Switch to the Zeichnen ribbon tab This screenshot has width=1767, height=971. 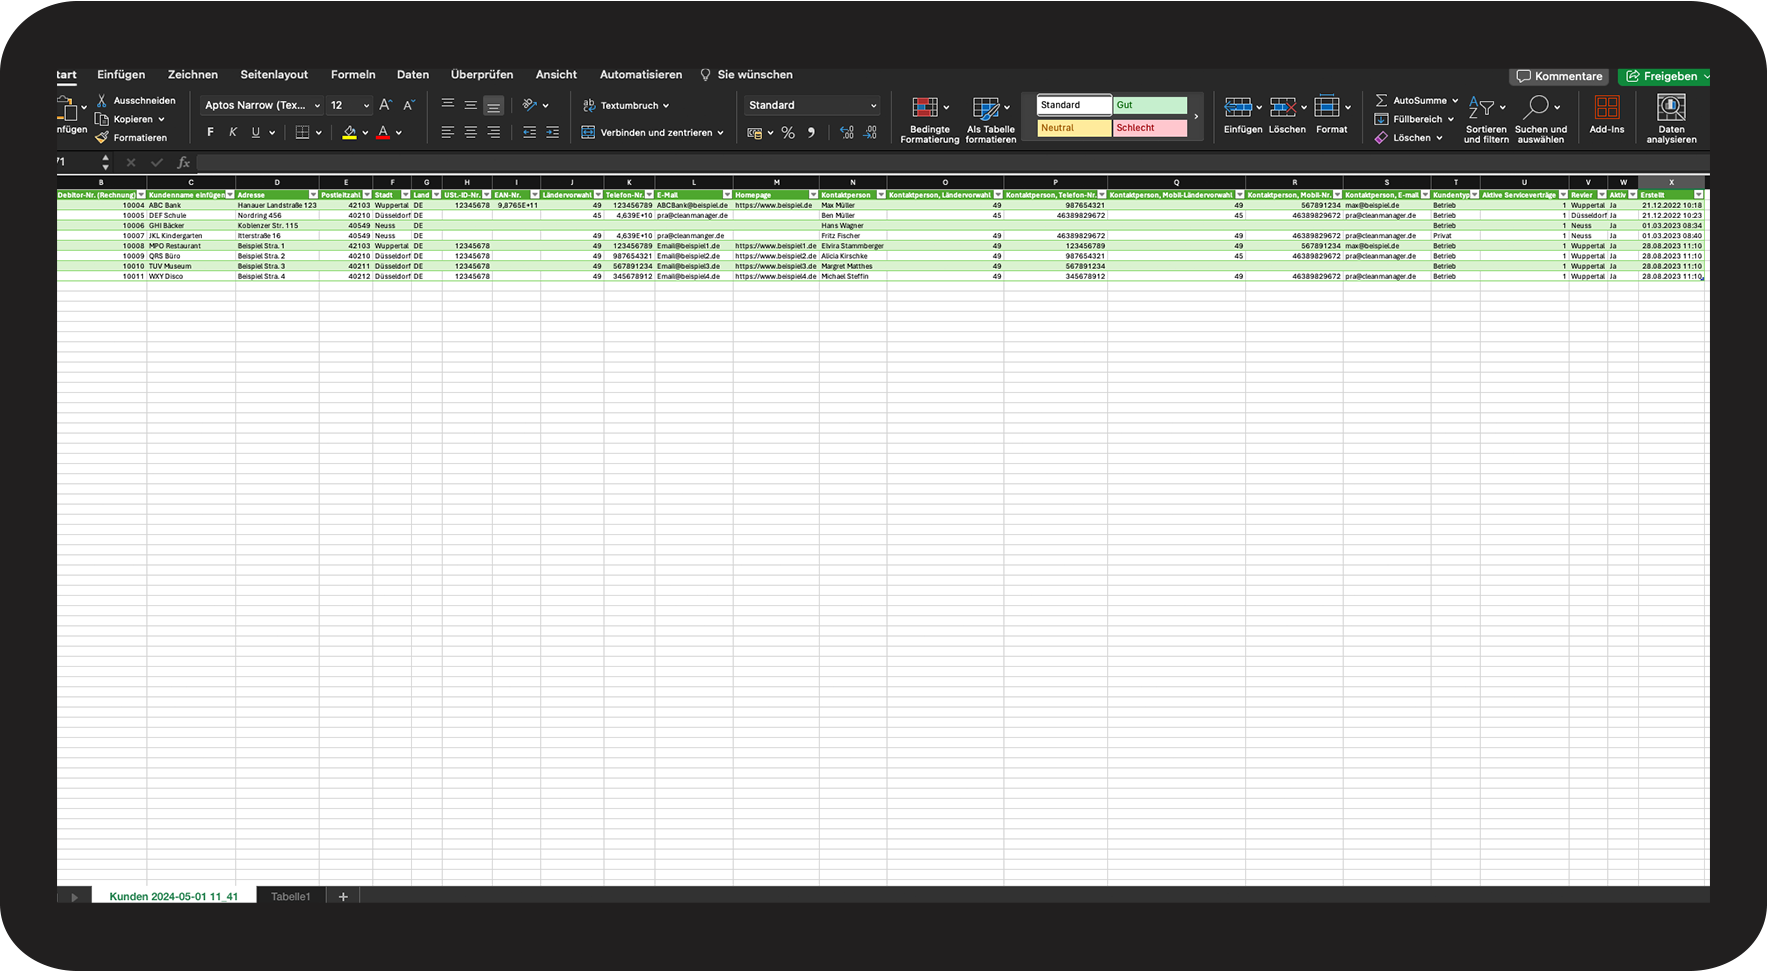(x=193, y=75)
